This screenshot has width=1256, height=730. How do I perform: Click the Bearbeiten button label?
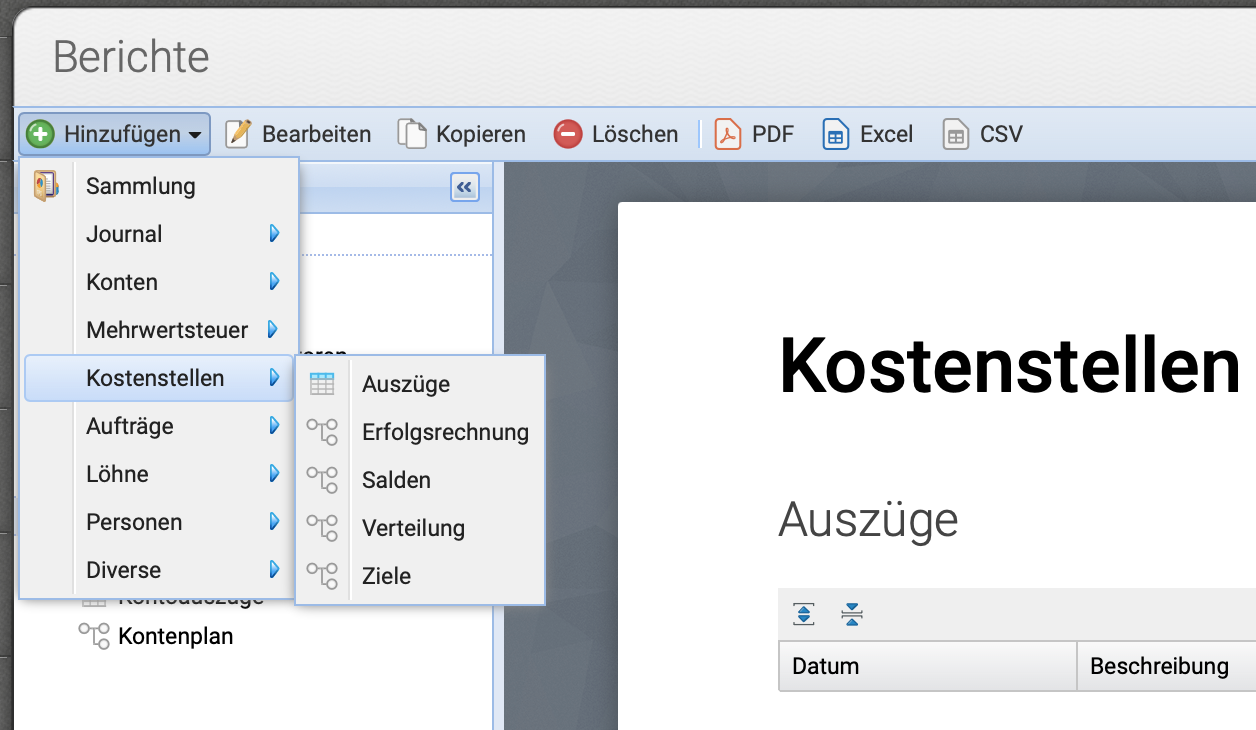click(x=316, y=134)
